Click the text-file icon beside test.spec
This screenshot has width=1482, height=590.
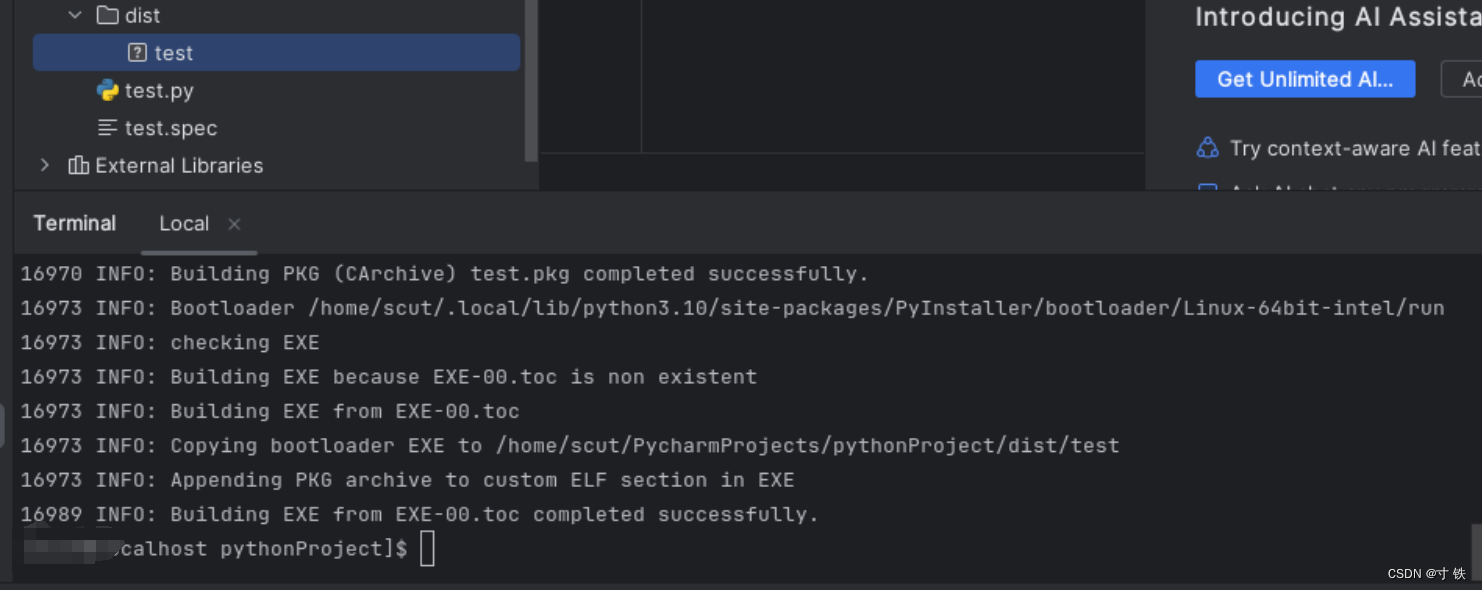107,128
